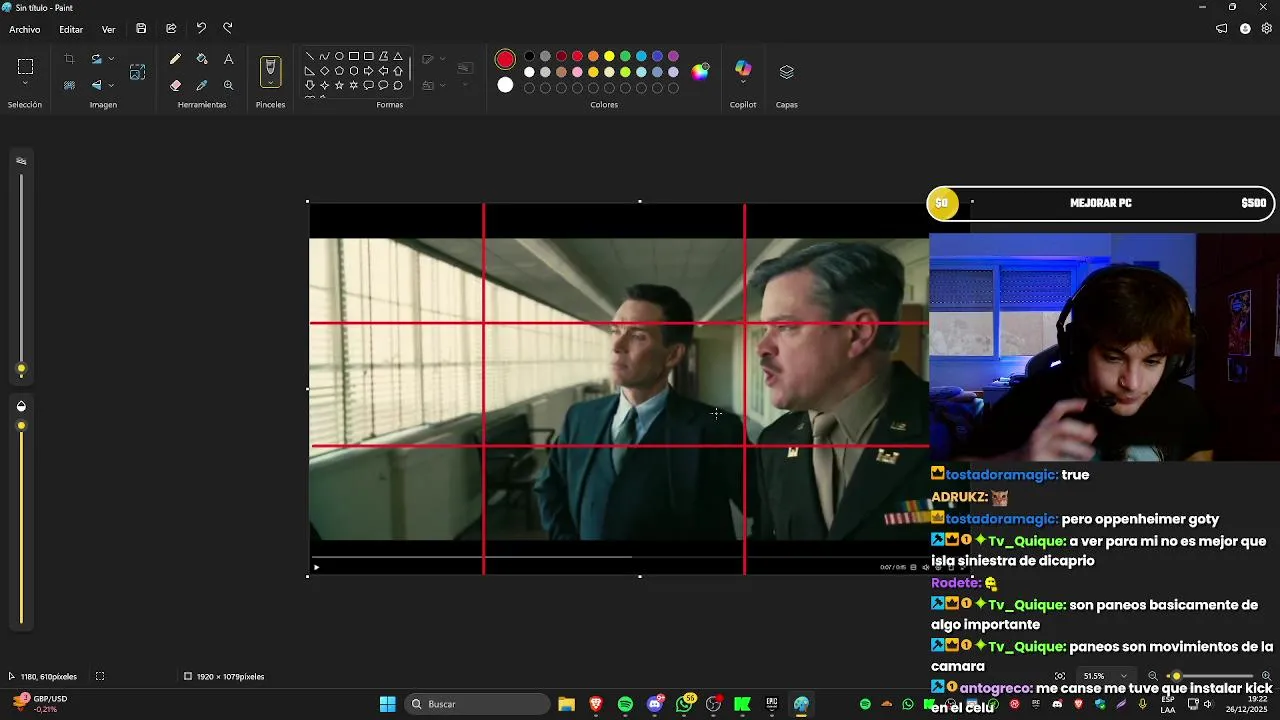
Task: Open the Capas layers panel
Action: pyautogui.click(x=787, y=72)
